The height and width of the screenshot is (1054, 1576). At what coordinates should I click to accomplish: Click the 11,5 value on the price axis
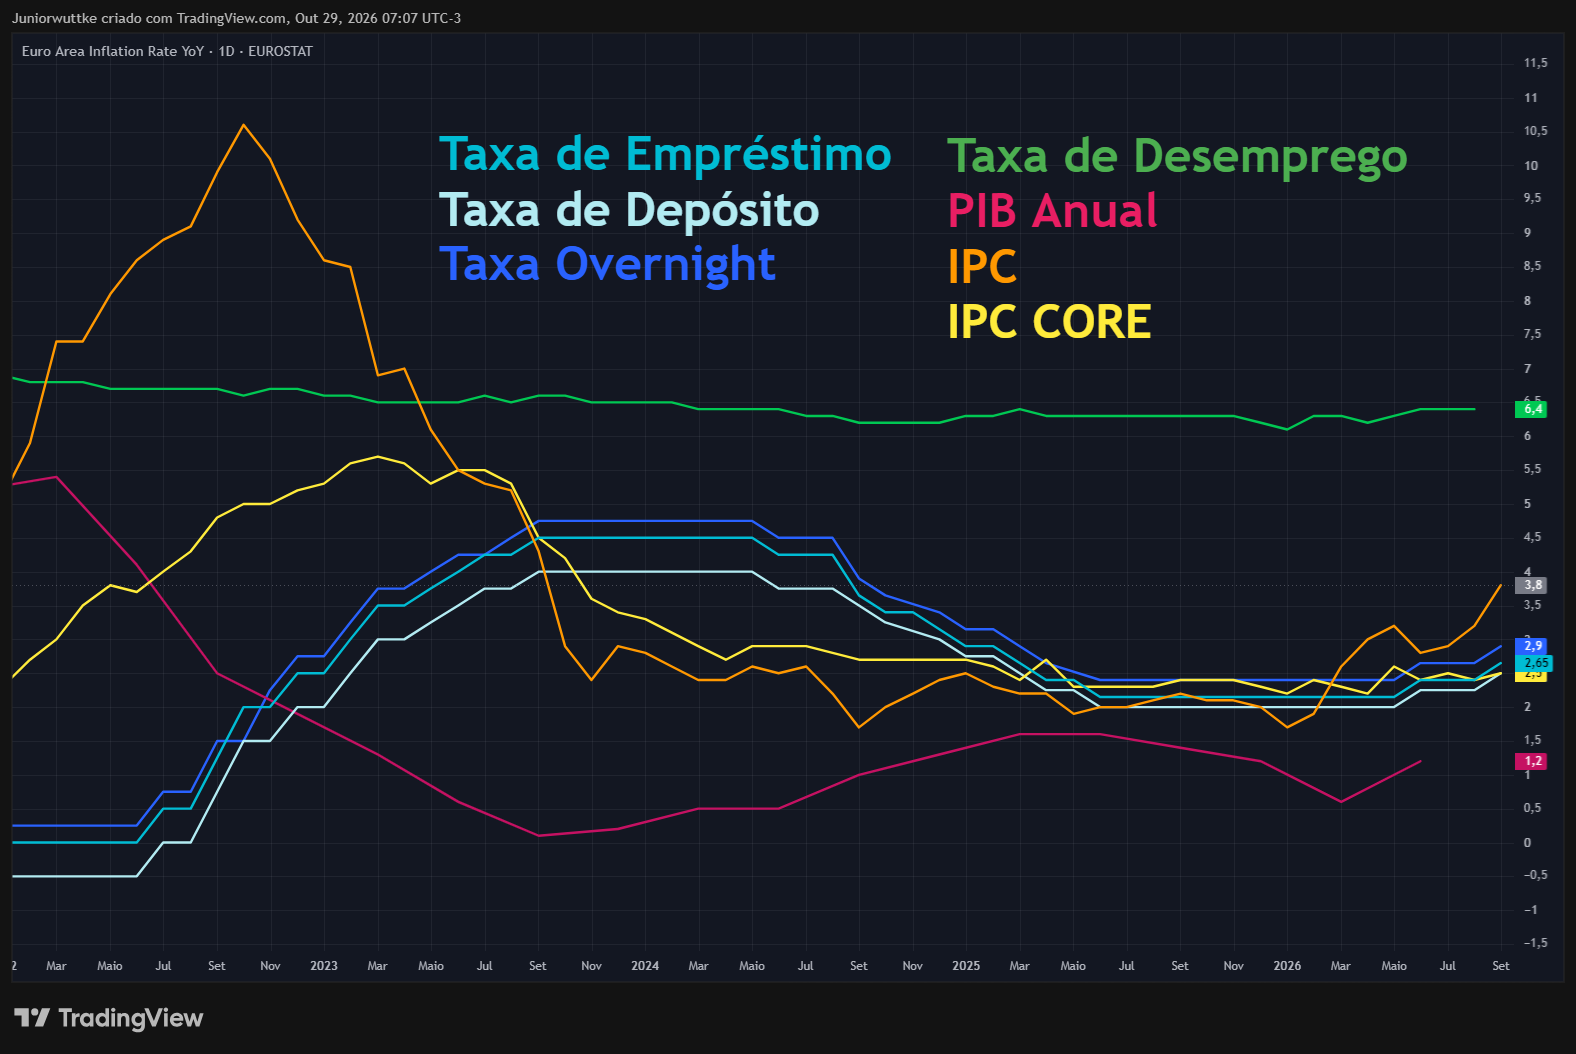(x=1535, y=63)
